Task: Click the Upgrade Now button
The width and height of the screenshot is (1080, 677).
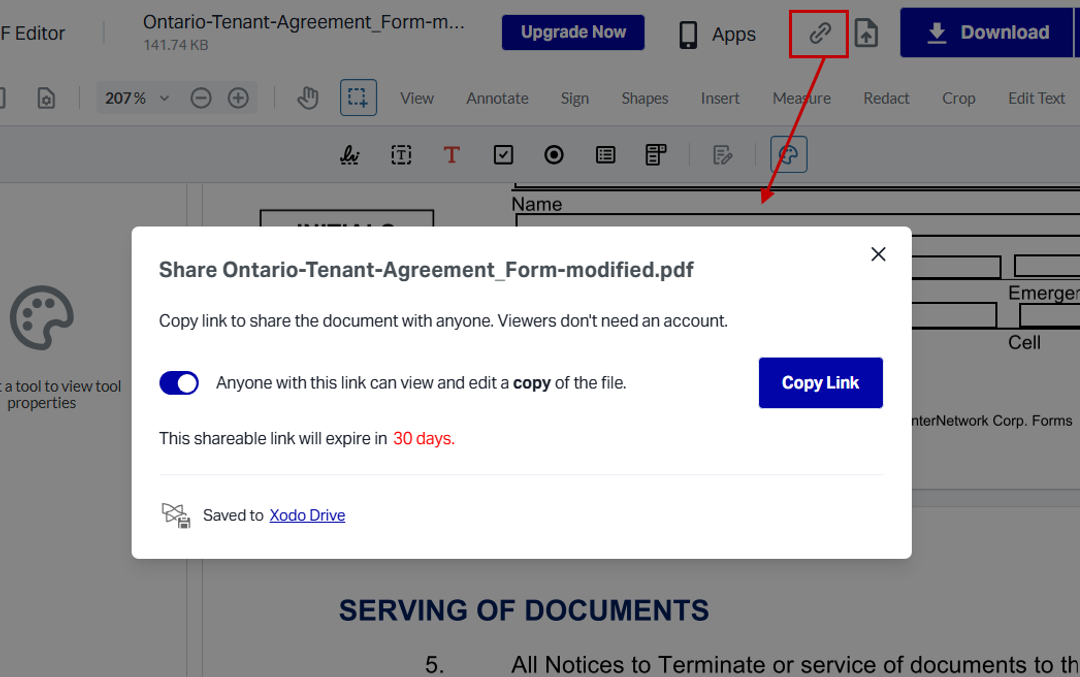Action: [573, 32]
